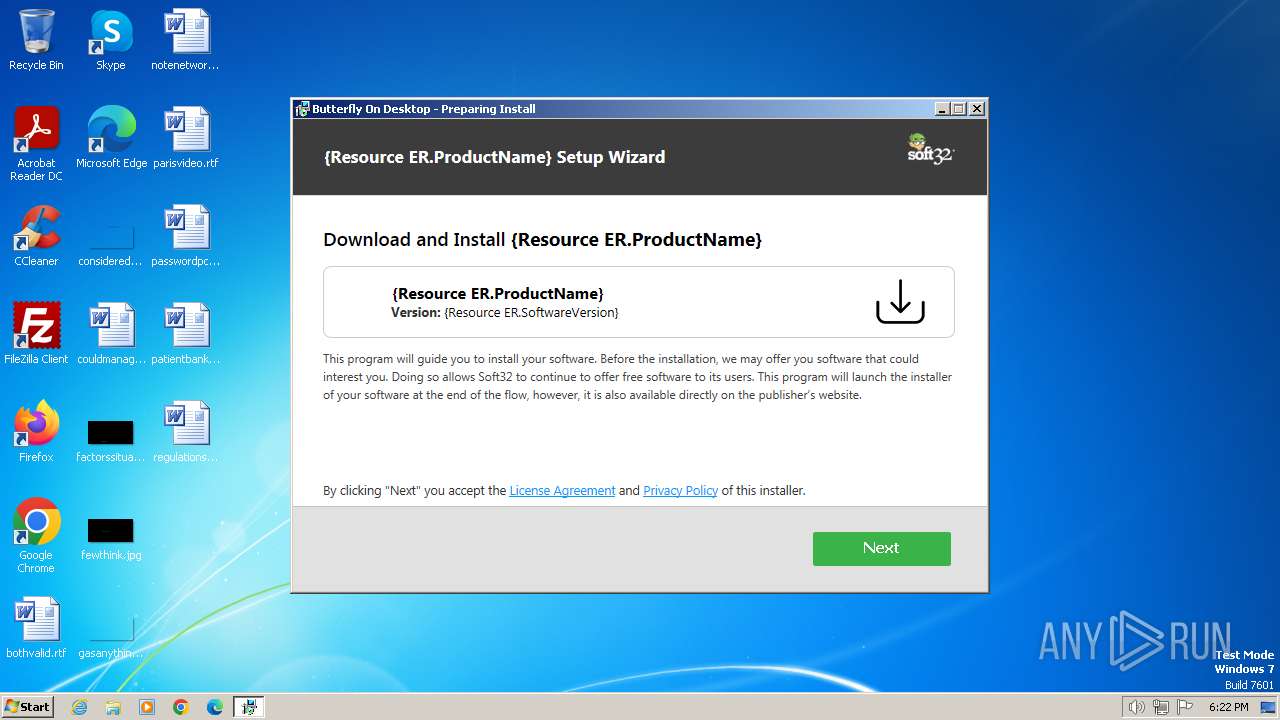Click the Action Center flag icon
The image size is (1280, 720).
[x=1185, y=707]
